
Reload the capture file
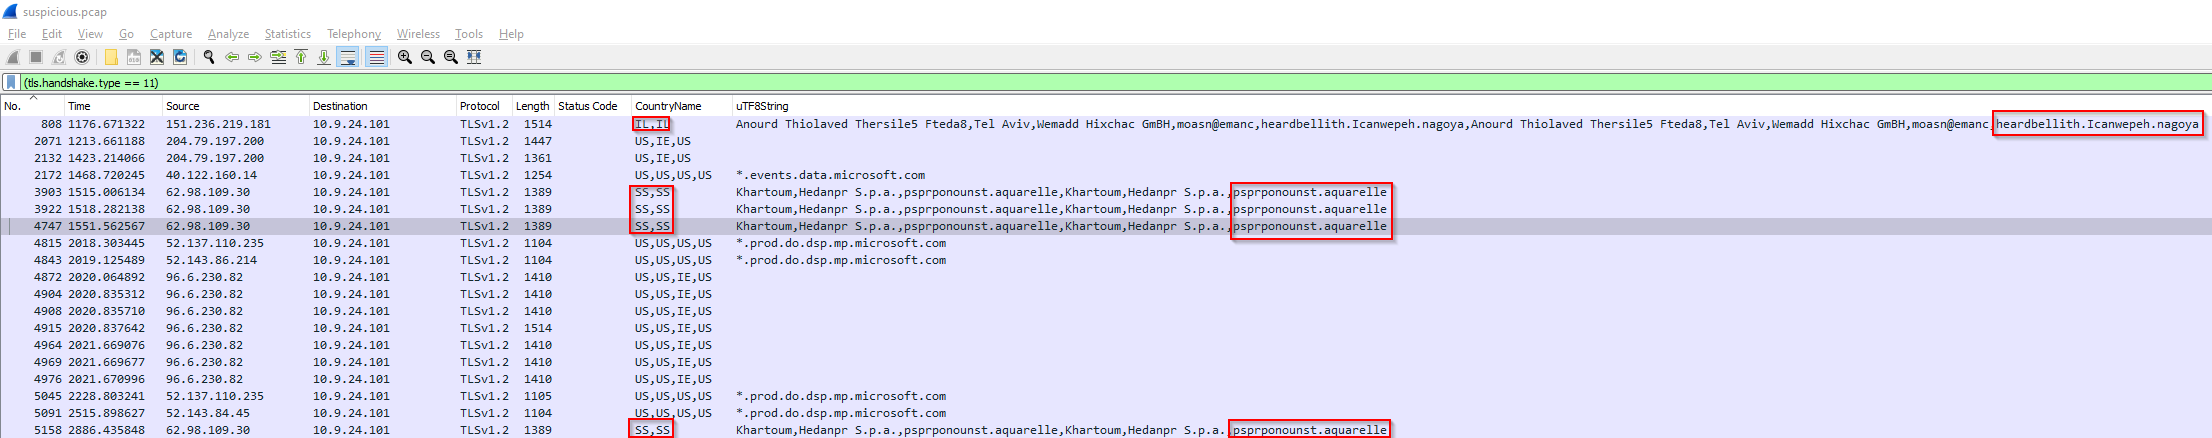[180, 57]
